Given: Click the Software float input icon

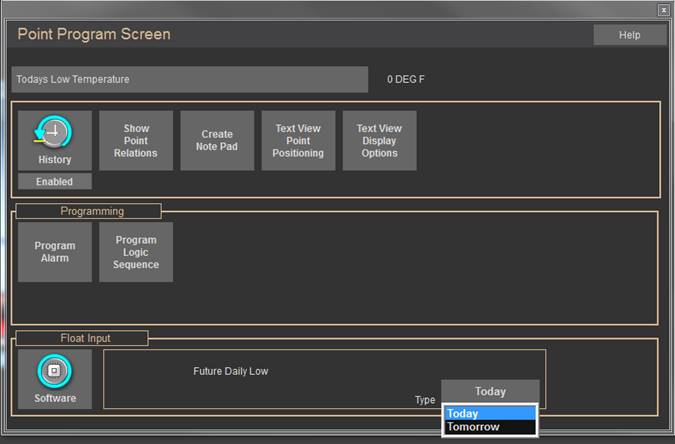Looking at the screenshot, I should pos(55,373).
